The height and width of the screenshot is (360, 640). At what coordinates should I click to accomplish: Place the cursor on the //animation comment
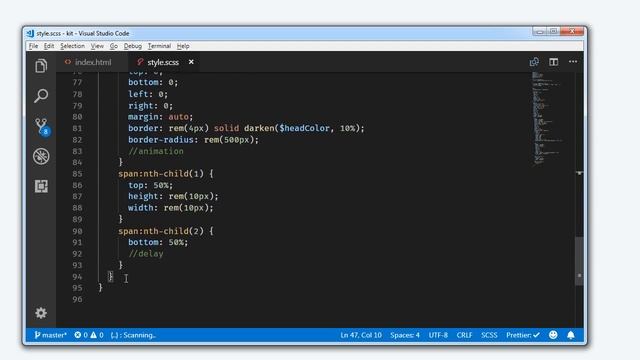click(156, 151)
